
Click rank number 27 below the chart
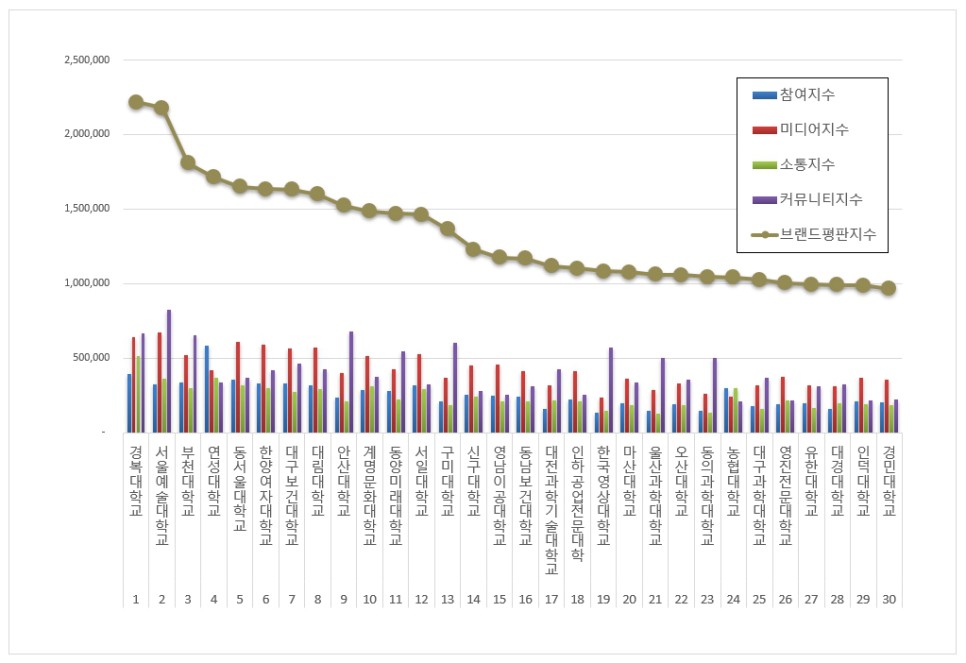tap(811, 600)
